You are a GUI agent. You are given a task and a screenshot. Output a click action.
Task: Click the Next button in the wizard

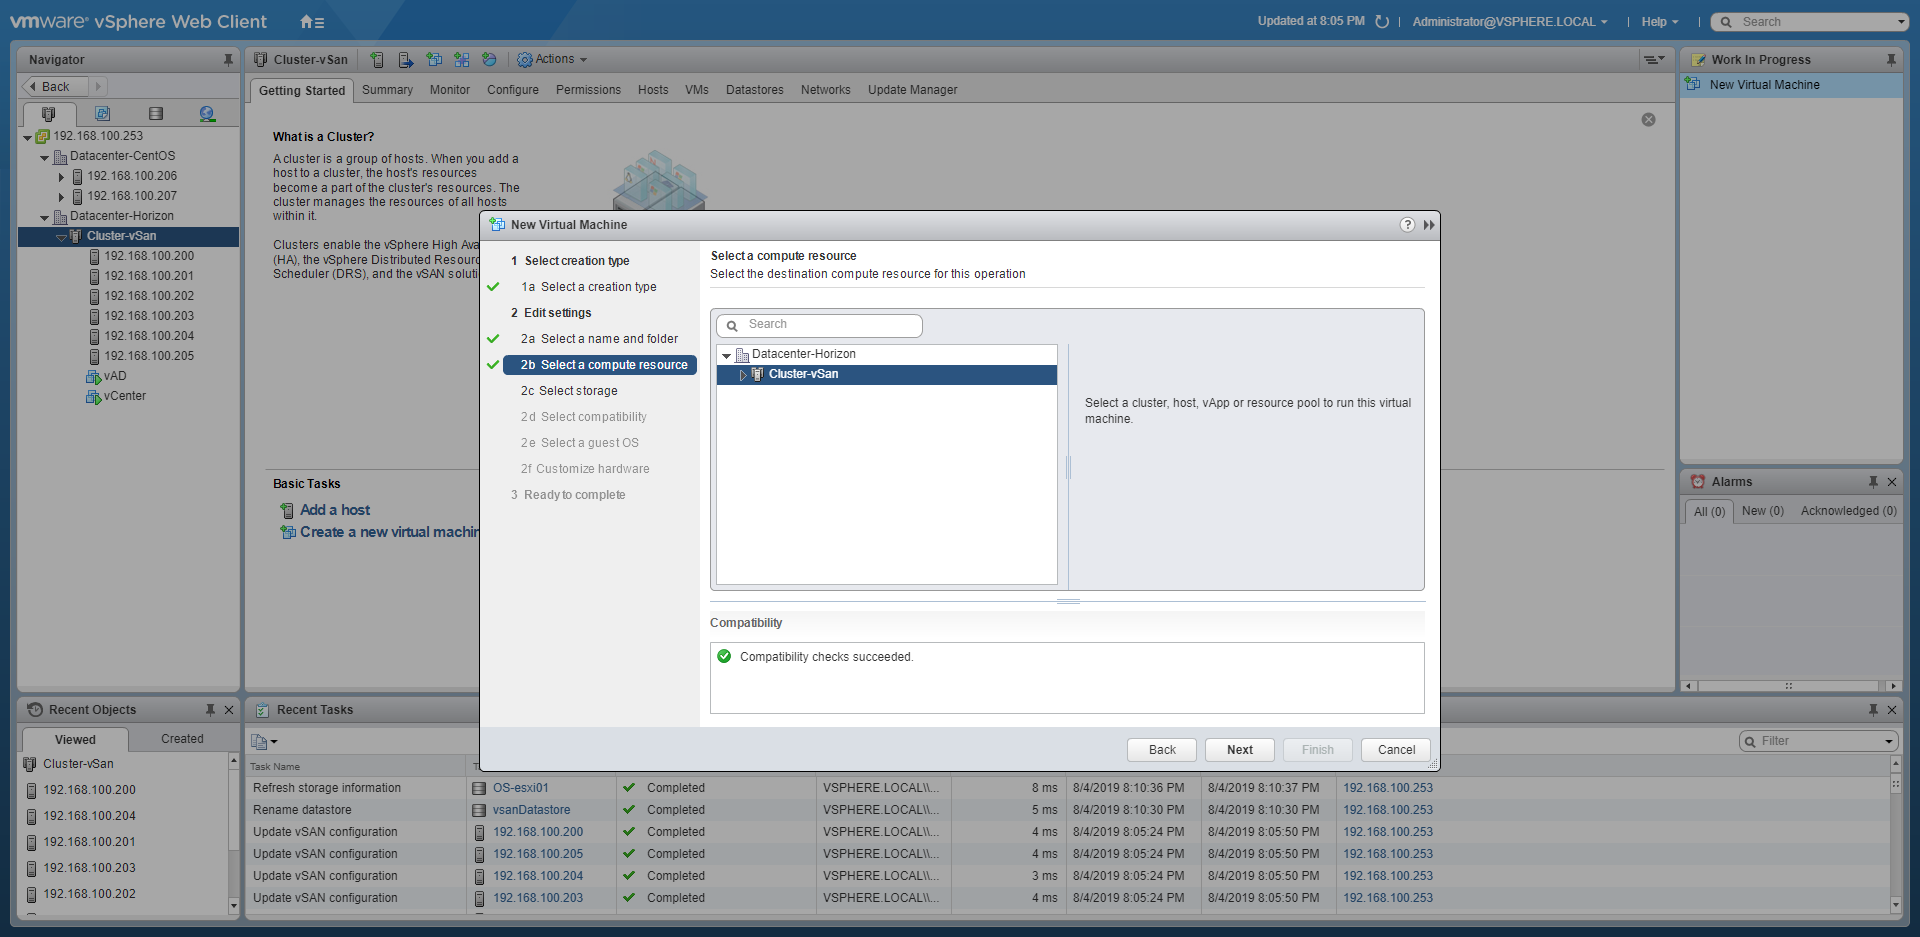pos(1239,750)
